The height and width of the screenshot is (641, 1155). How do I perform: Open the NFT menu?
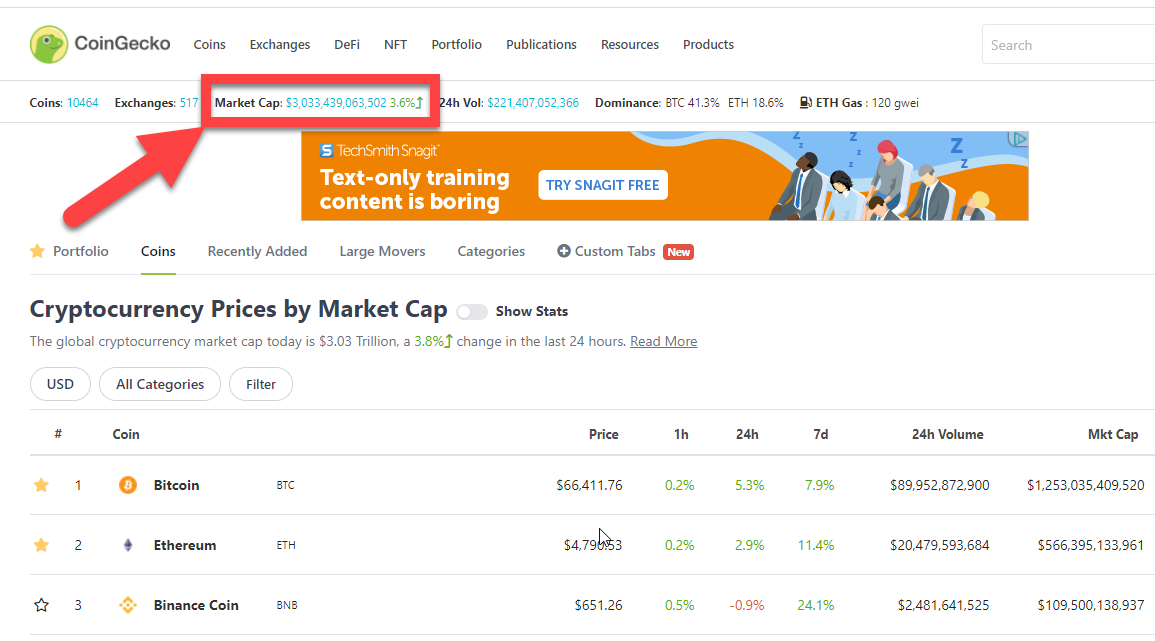396,44
